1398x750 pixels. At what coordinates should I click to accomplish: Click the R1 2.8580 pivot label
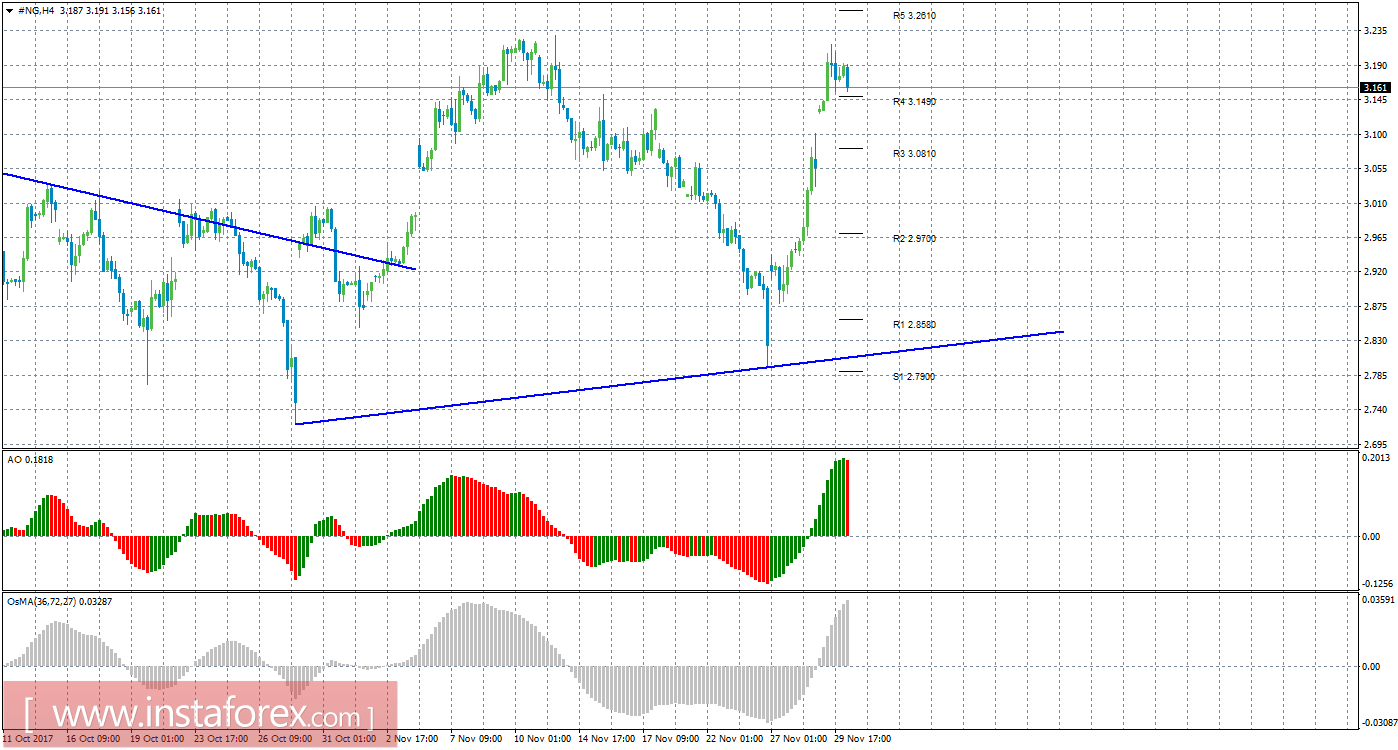click(x=914, y=324)
